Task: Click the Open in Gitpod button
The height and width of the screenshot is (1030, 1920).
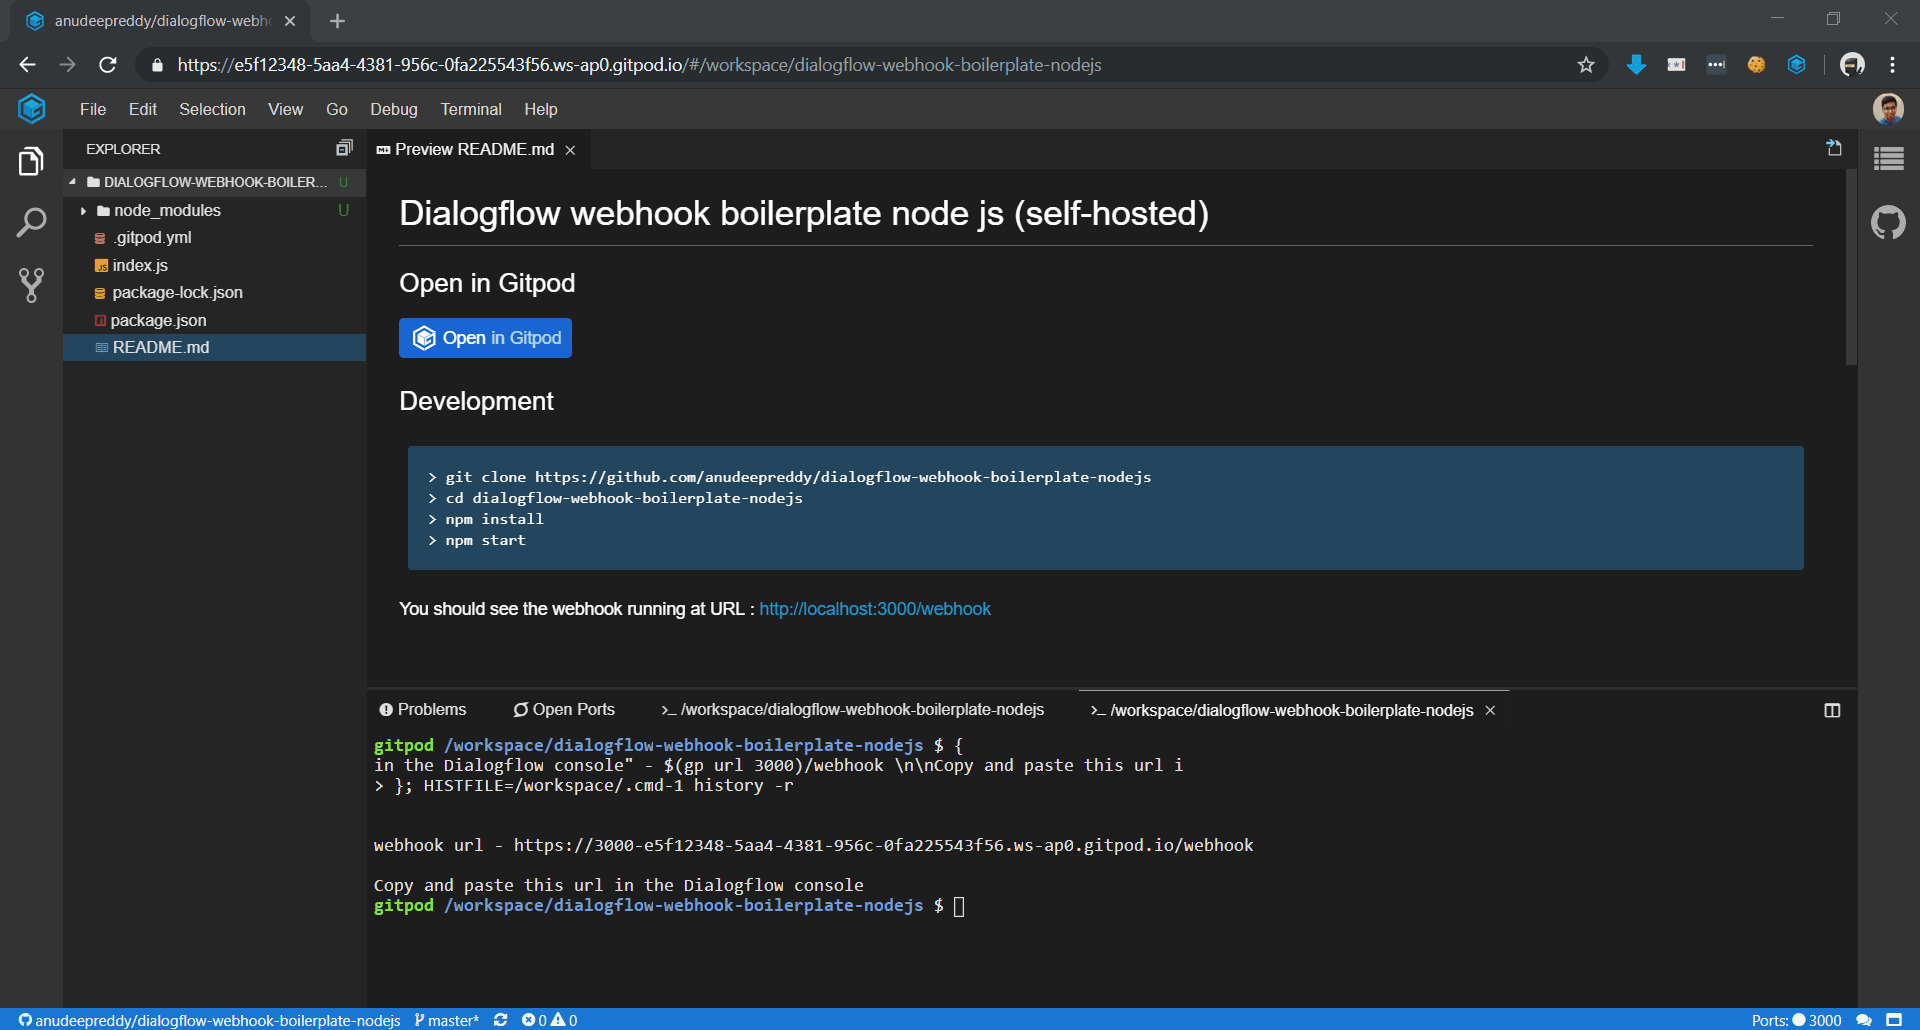Action: coord(485,338)
